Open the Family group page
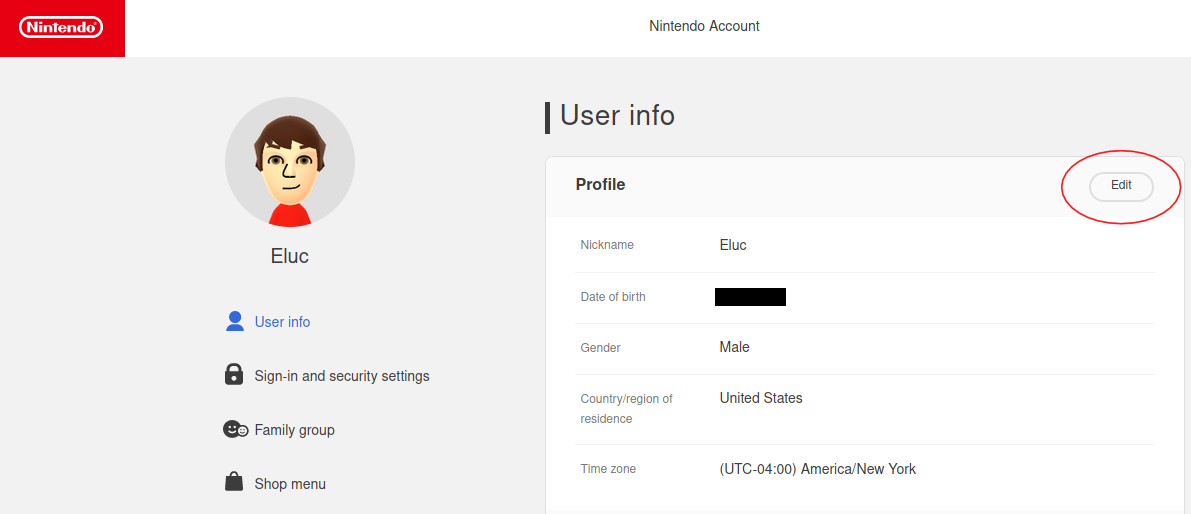The image size is (1191, 514). point(294,430)
